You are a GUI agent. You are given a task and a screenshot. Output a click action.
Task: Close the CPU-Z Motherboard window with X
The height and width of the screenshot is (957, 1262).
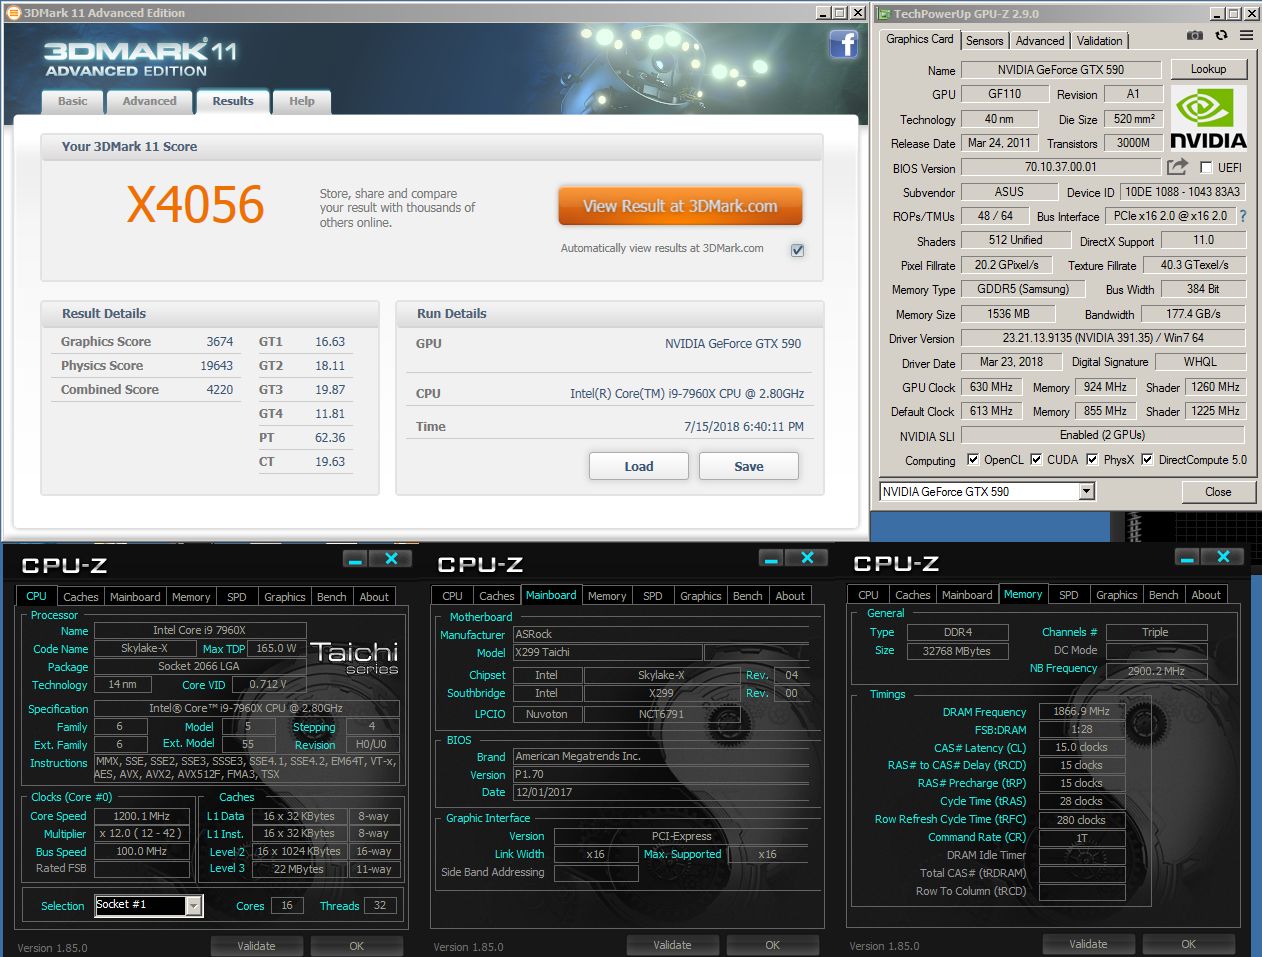806,558
